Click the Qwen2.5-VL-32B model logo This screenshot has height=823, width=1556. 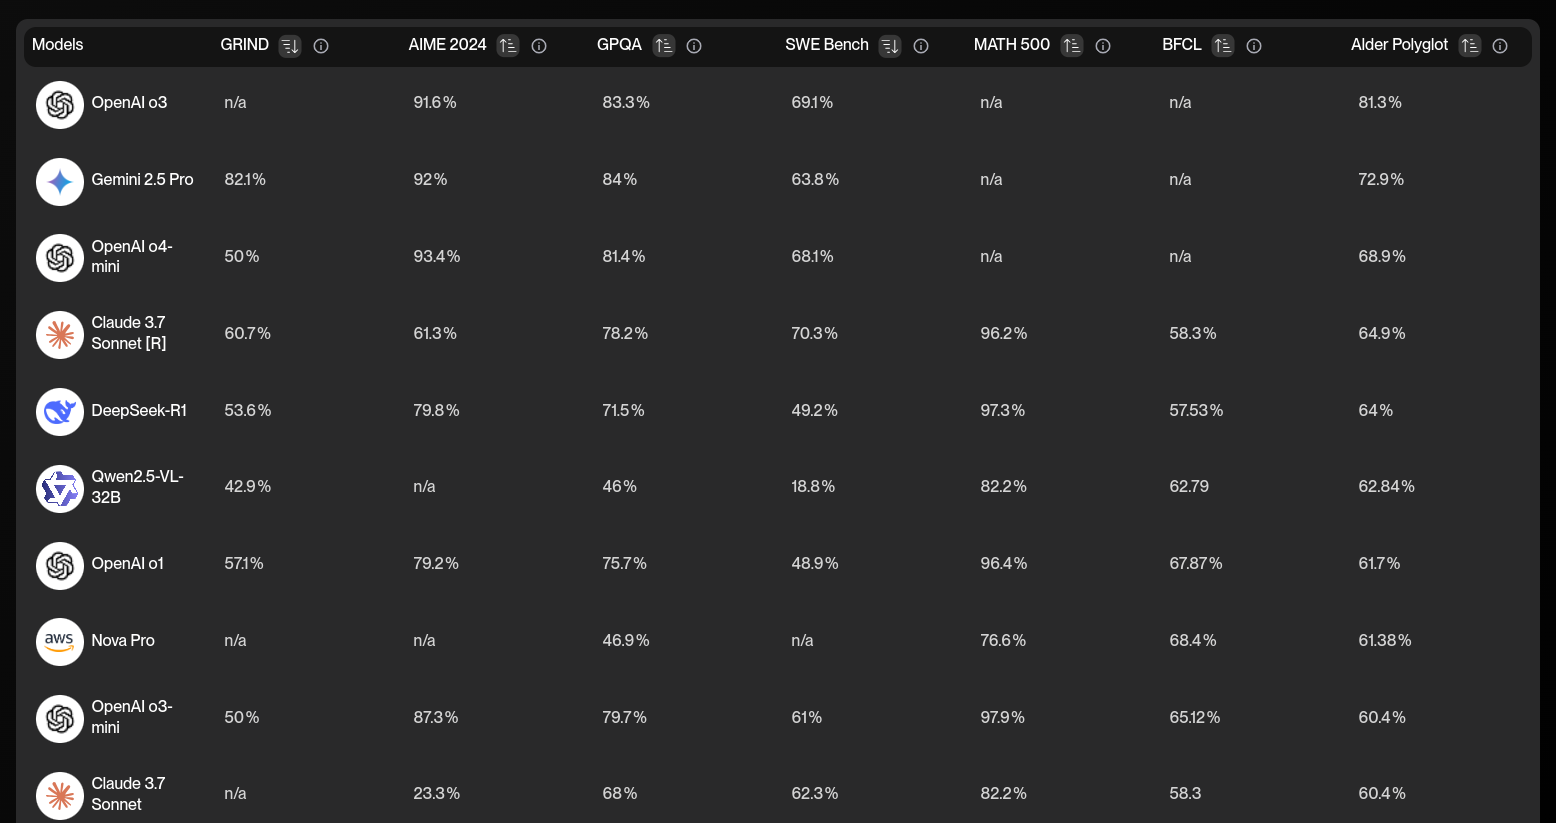tap(60, 489)
